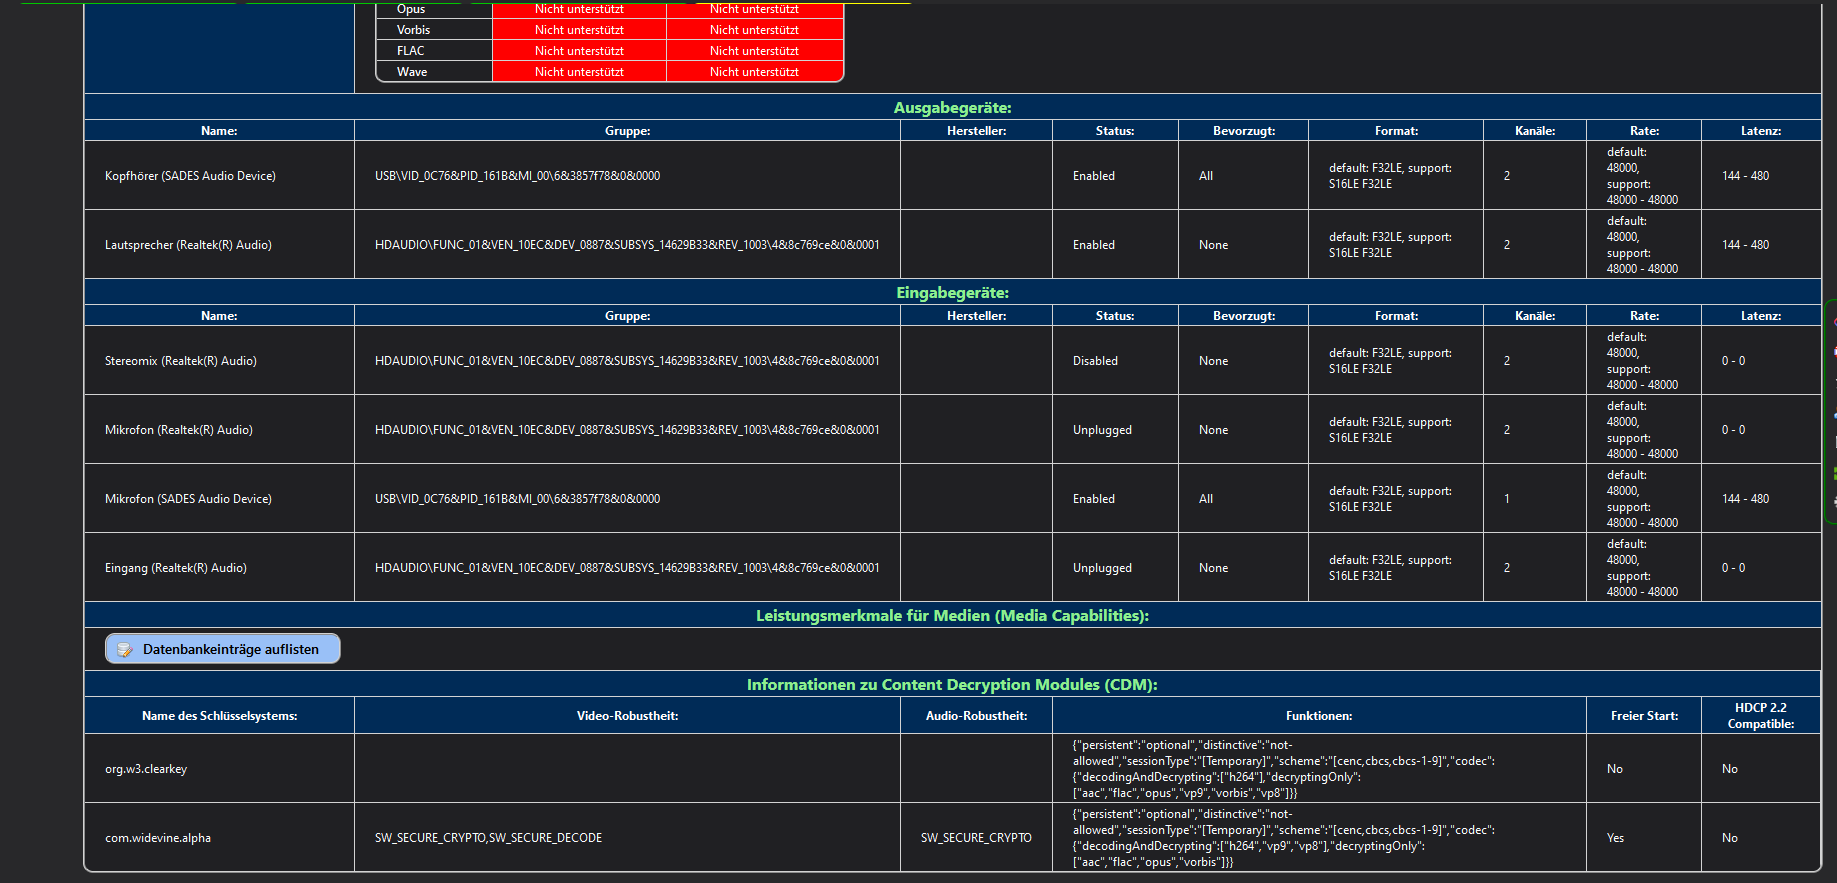
Task: Click the HDCP 2.2 Compatible column header
Action: [1760, 716]
